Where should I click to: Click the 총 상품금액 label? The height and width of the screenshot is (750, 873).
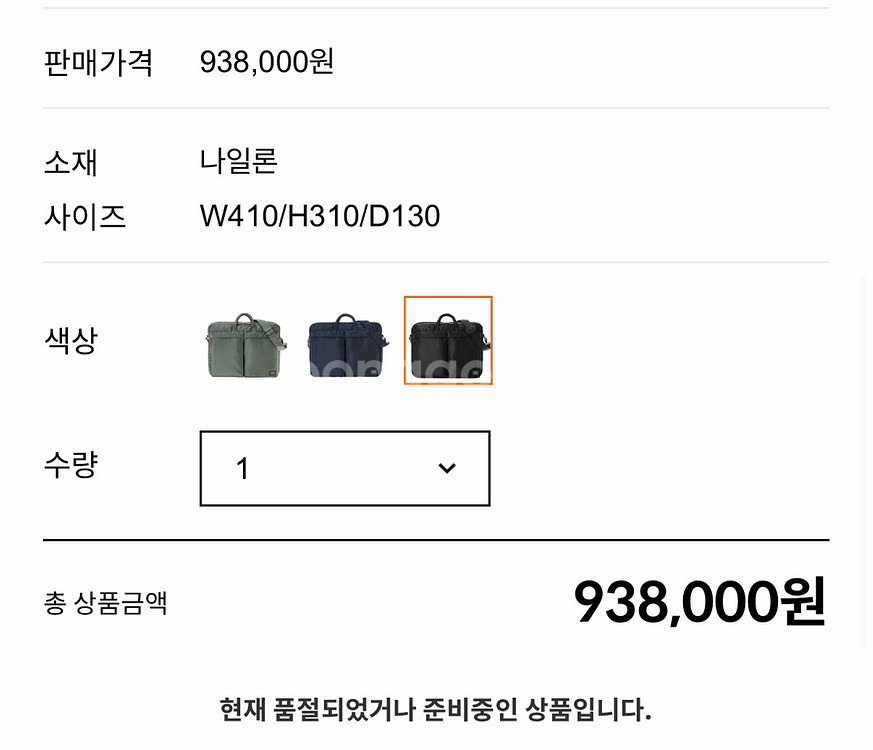tap(105, 603)
